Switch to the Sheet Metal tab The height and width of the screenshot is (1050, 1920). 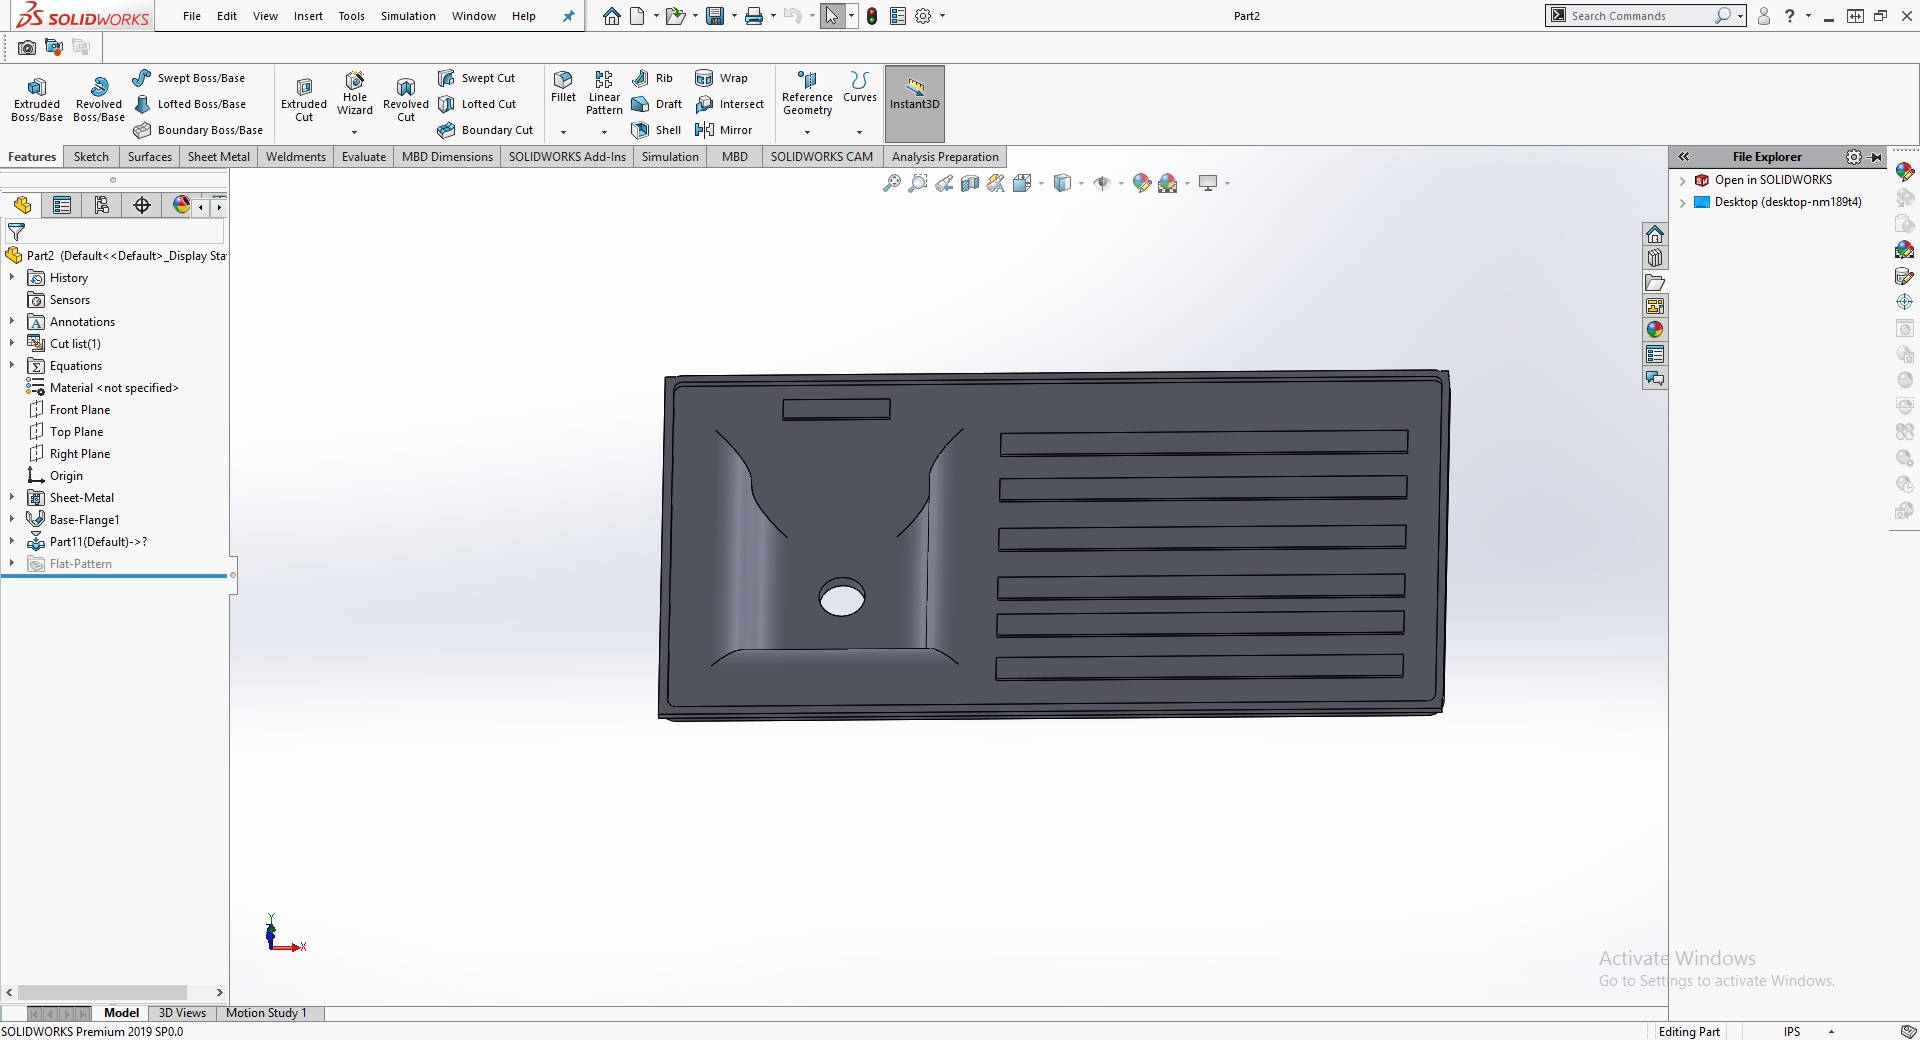[218, 157]
